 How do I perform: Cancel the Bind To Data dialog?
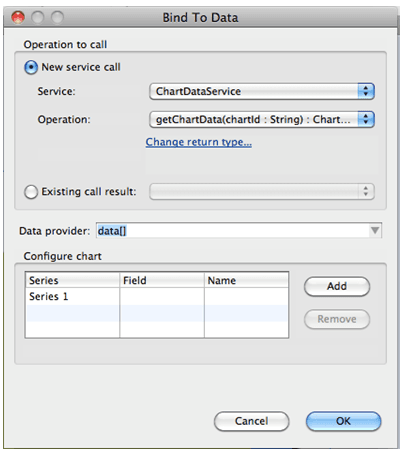pos(251,421)
